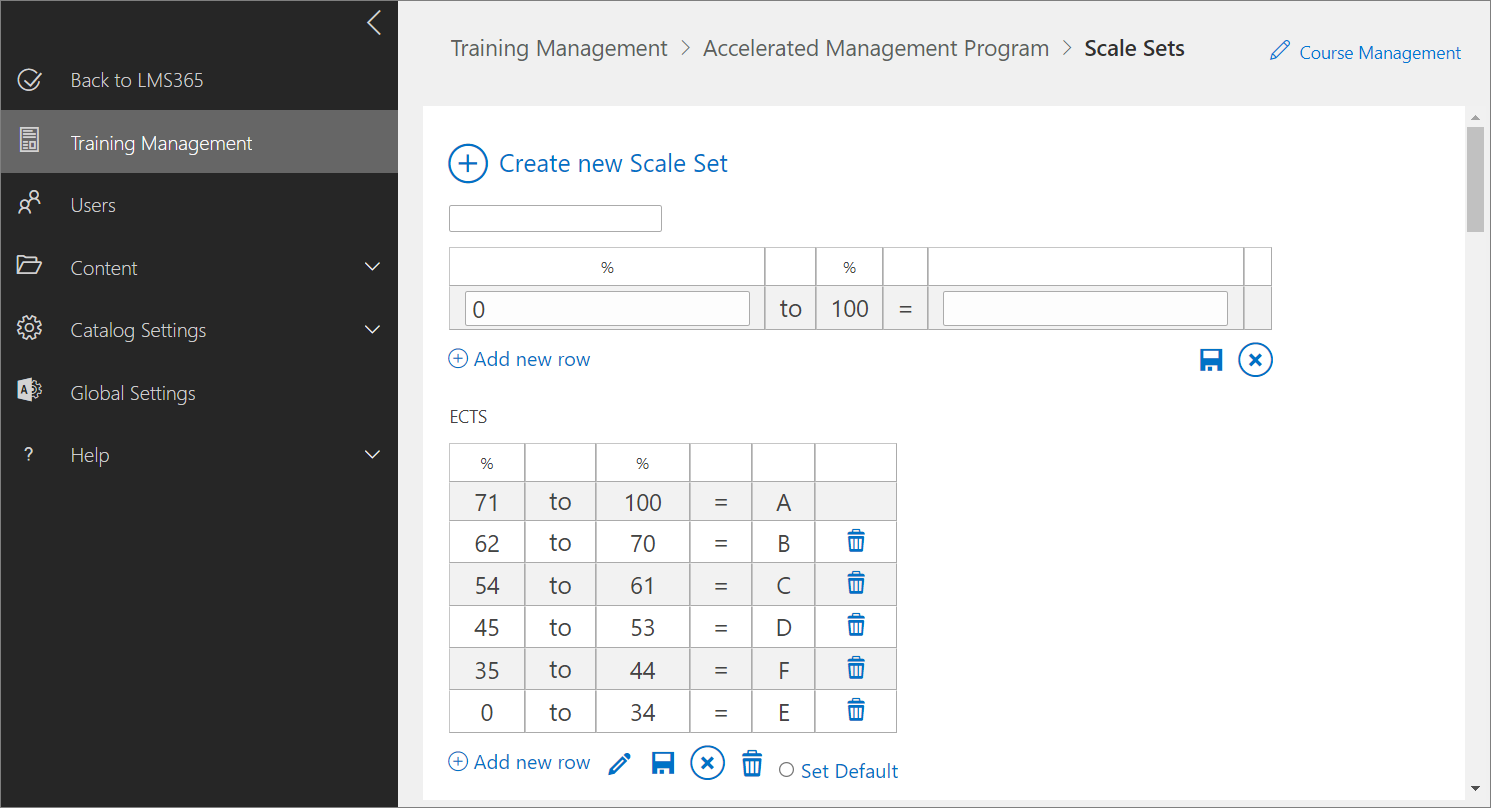Save the ECTS scale set changes
Screen dimensions: 1491x808
coord(662,764)
